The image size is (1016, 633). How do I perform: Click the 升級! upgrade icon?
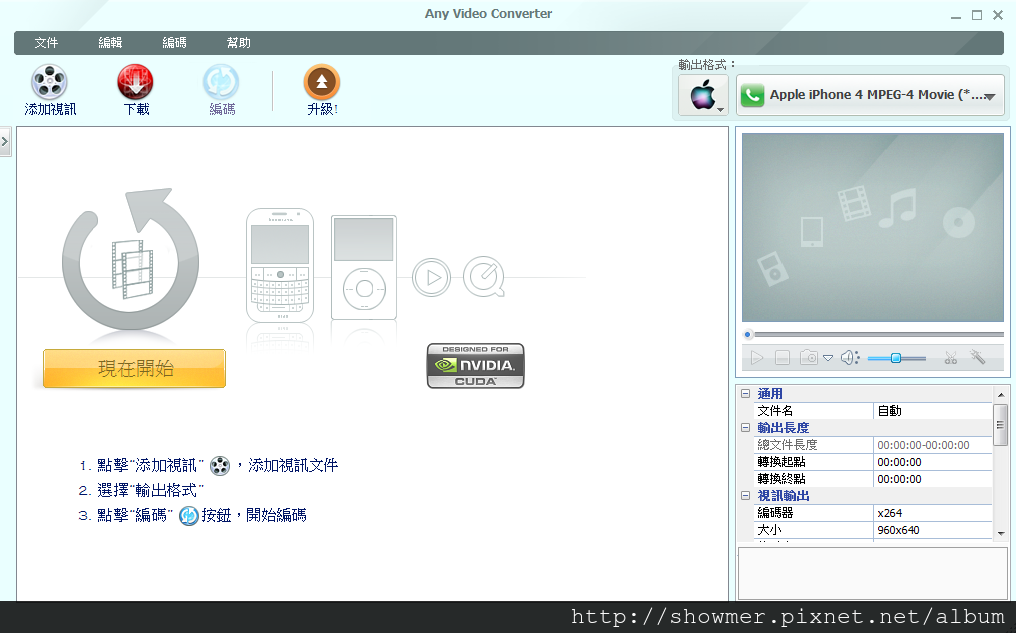pos(321,82)
